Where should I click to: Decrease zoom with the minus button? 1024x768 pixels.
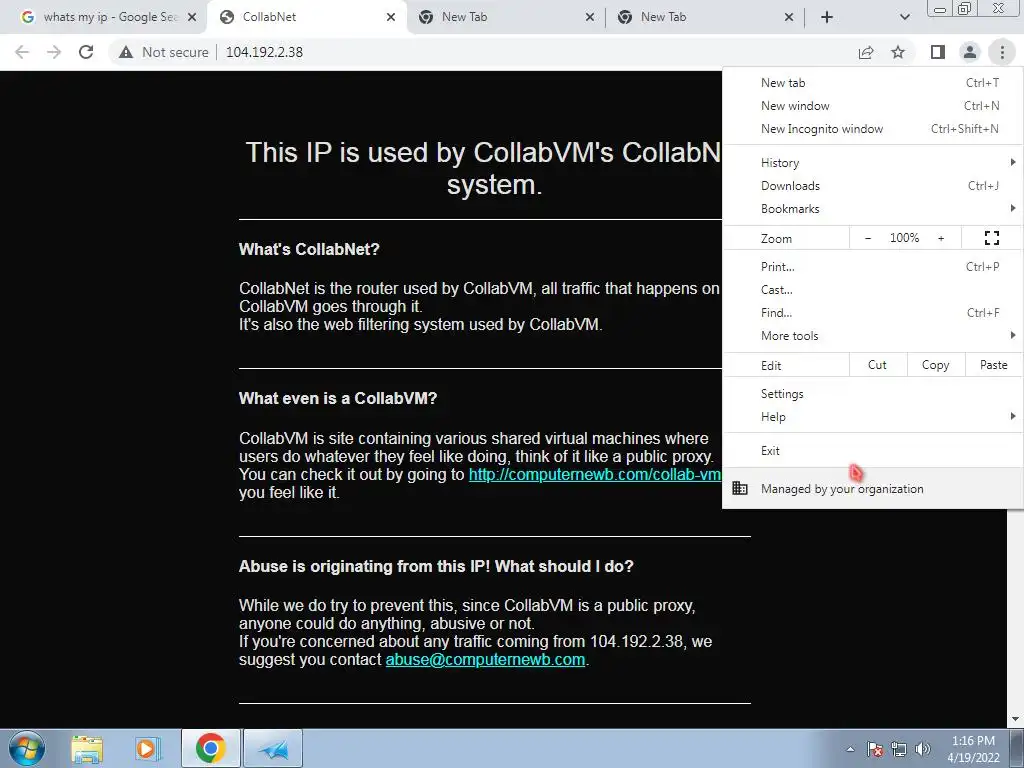pyautogui.click(x=868, y=238)
